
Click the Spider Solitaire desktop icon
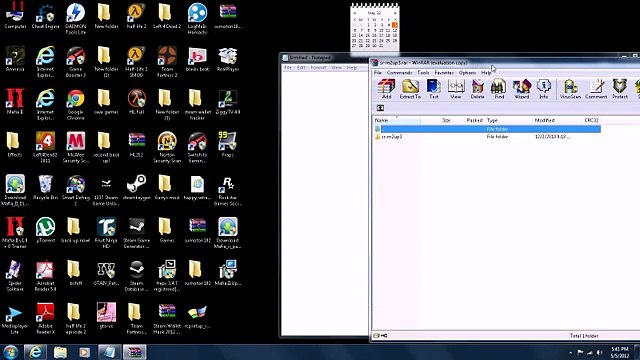tap(15, 276)
